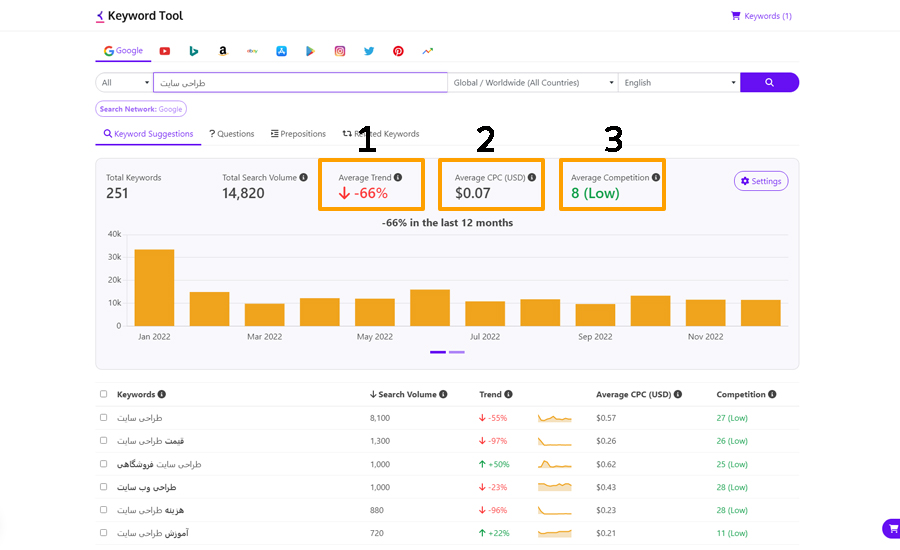This screenshot has height=550, width=900.
Task: Choose the Instagram platform icon
Action: tap(340, 51)
